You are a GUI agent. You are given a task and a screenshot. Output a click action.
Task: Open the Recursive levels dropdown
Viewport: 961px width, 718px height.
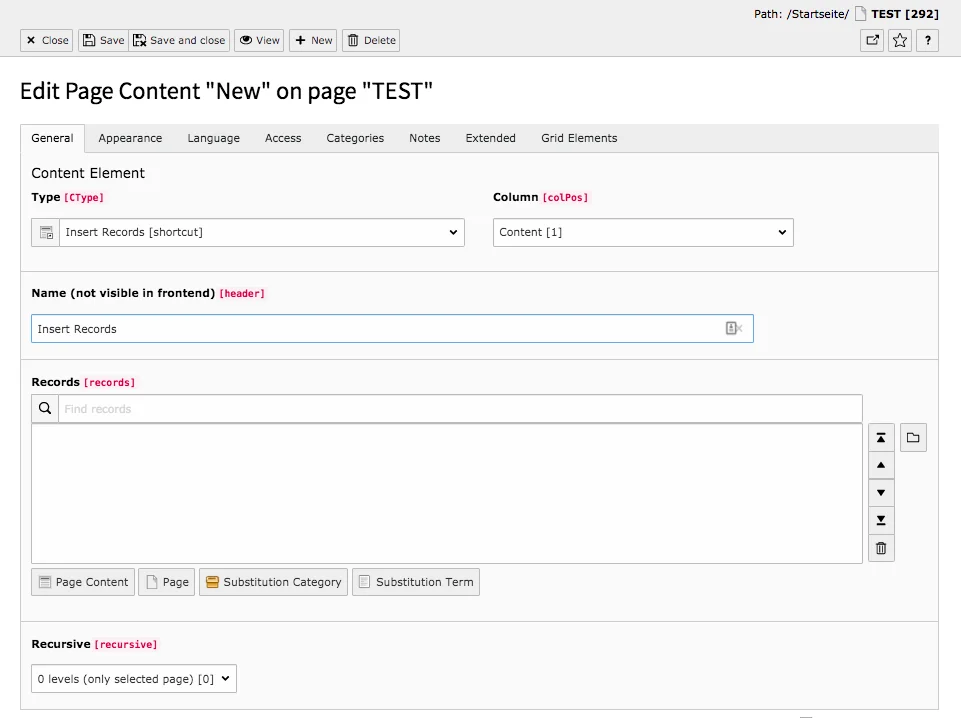coord(133,678)
